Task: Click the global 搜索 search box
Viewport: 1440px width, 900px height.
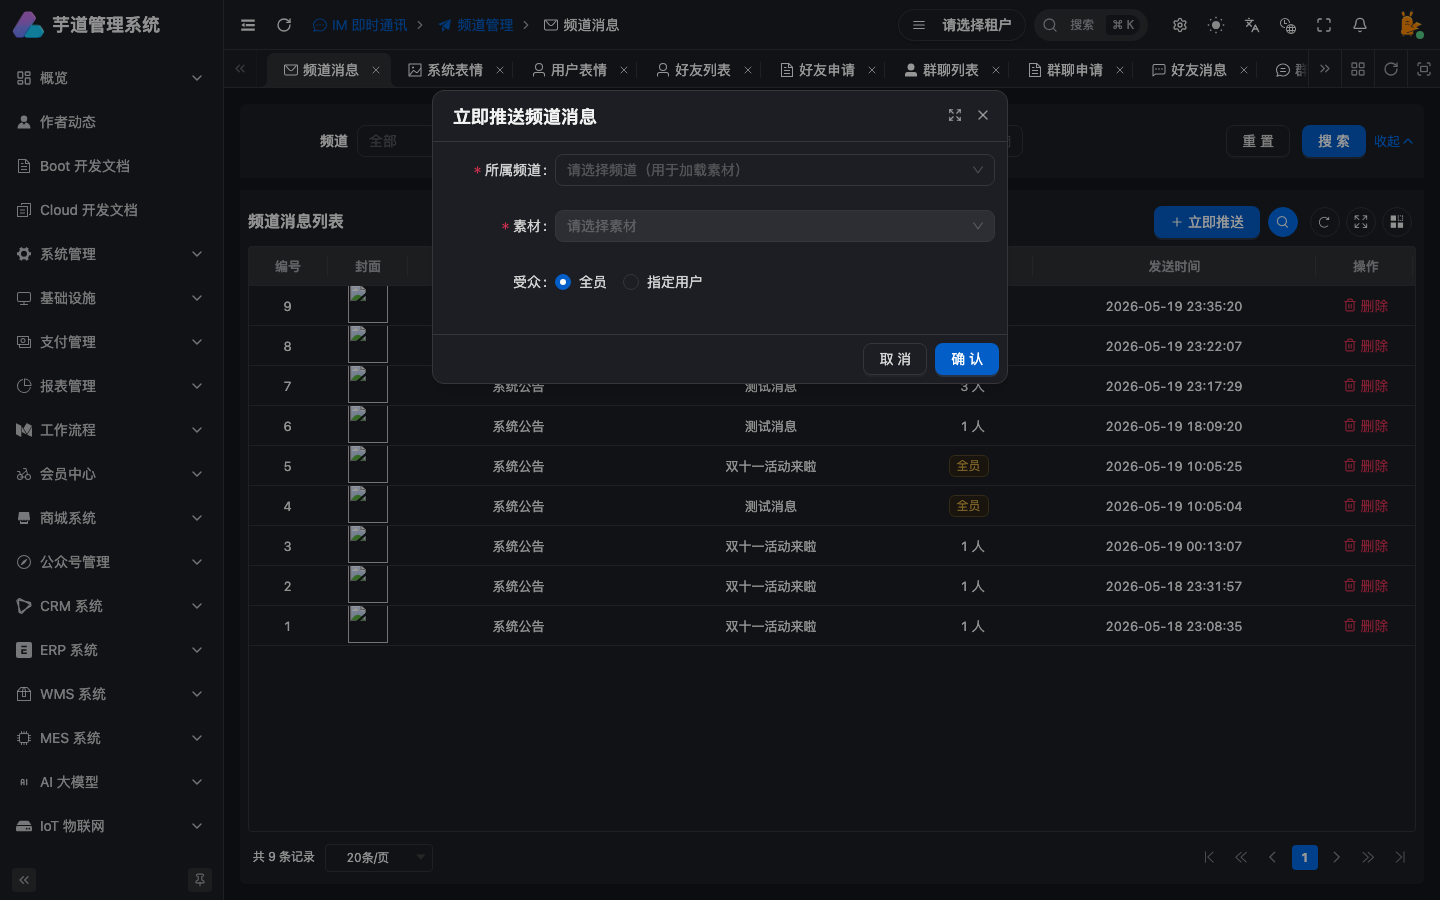Action: pyautogui.click(x=1091, y=25)
